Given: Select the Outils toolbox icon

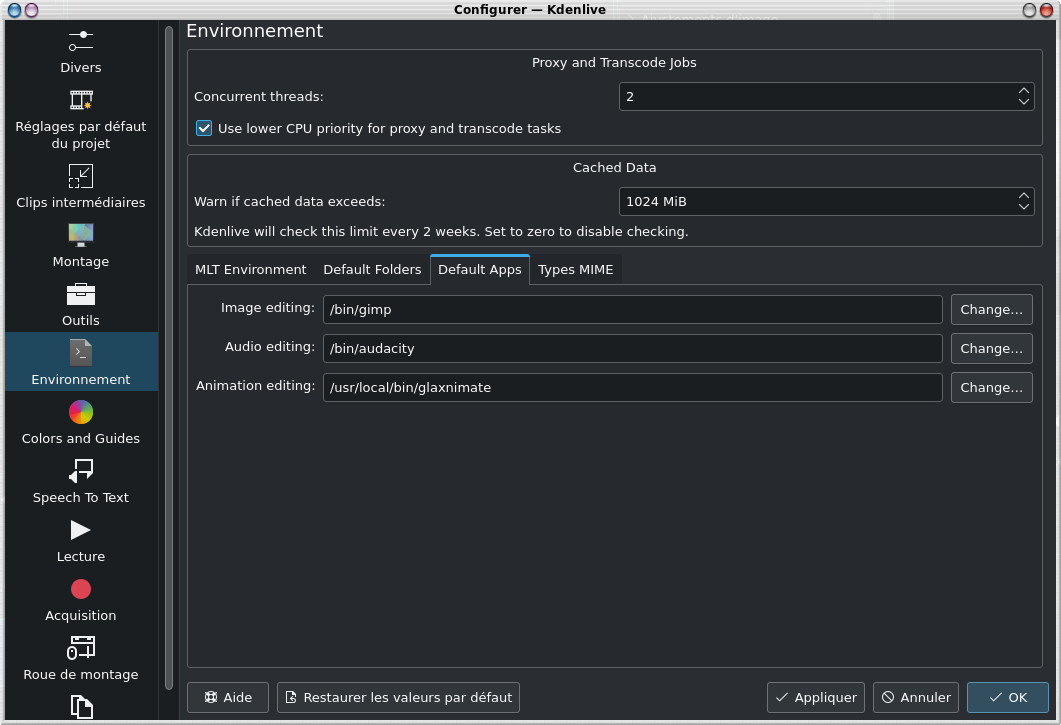Looking at the screenshot, I should (x=81, y=294).
